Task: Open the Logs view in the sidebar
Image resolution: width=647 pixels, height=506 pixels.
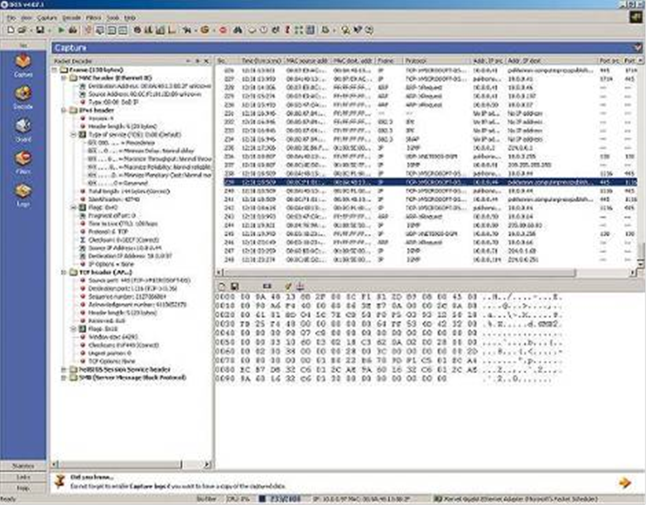Action: coord(23,195)
